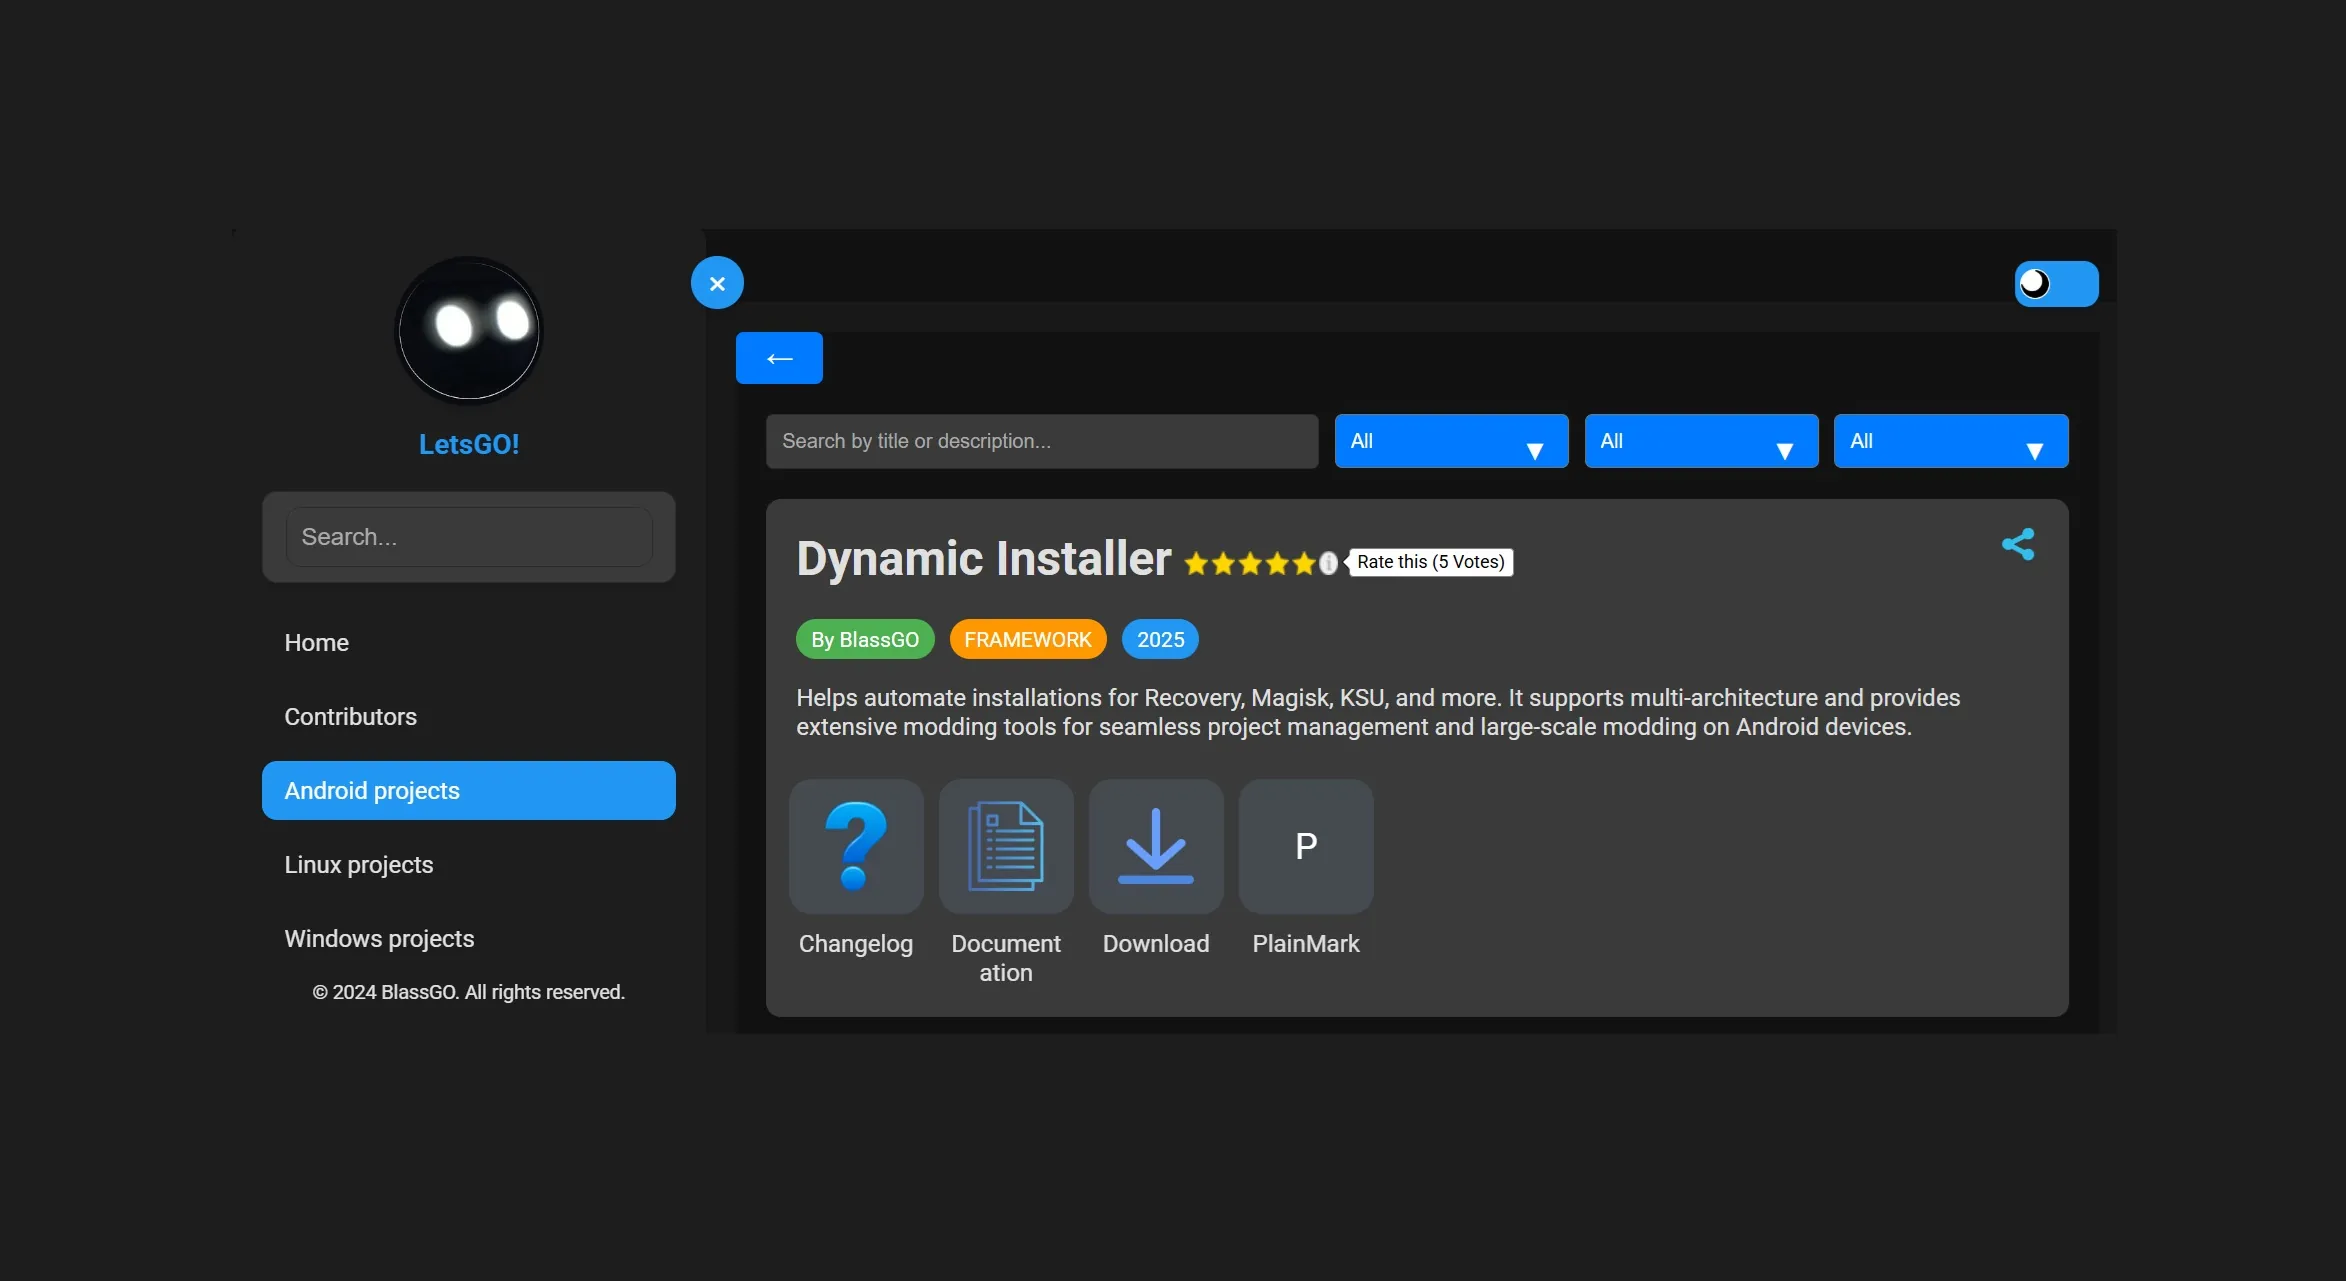Screen dimensions: 2346x1281
Task: Click the back arrow button
Action: pyautogui.click(x=779, y=358)
